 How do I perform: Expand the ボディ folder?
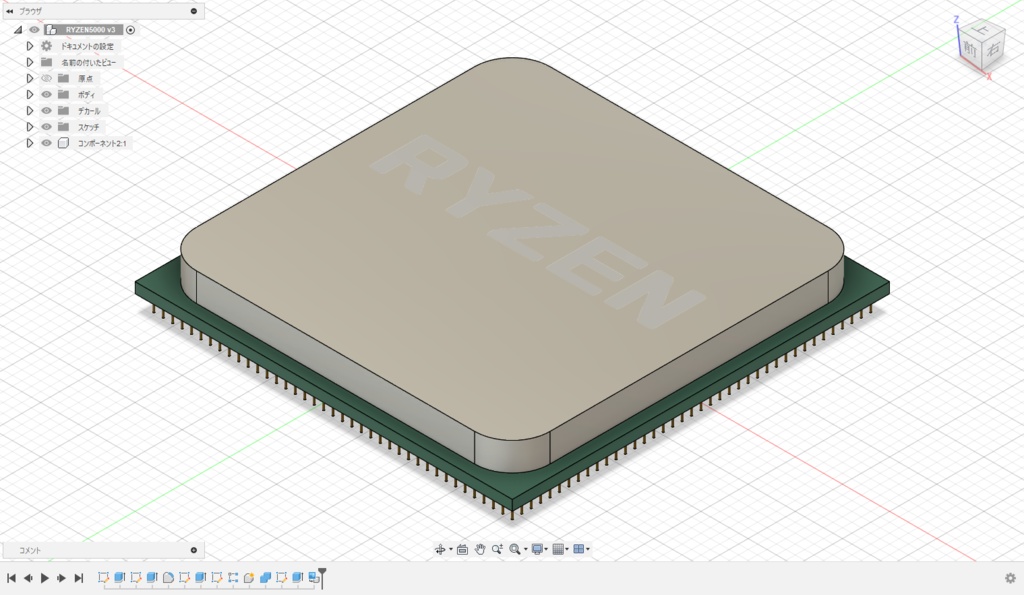[x=29, y=95]
